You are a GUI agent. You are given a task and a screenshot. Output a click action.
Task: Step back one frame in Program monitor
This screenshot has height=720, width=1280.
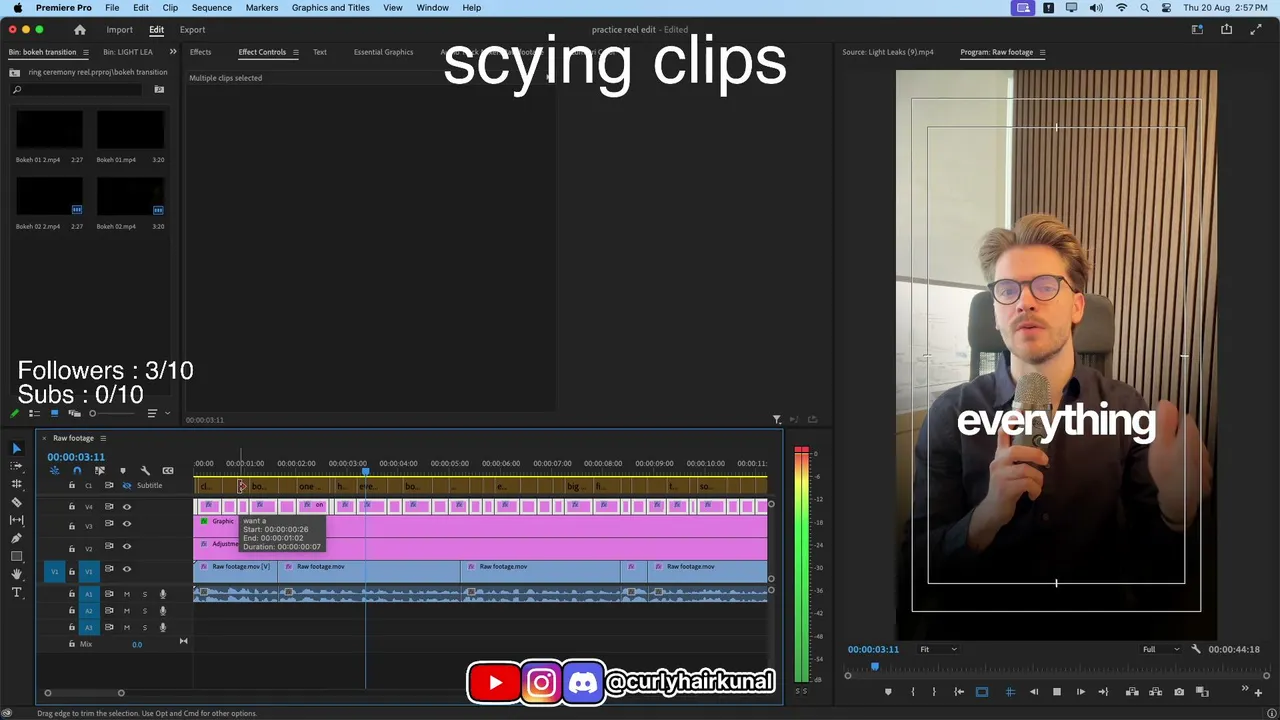[x=1034, y=692]
